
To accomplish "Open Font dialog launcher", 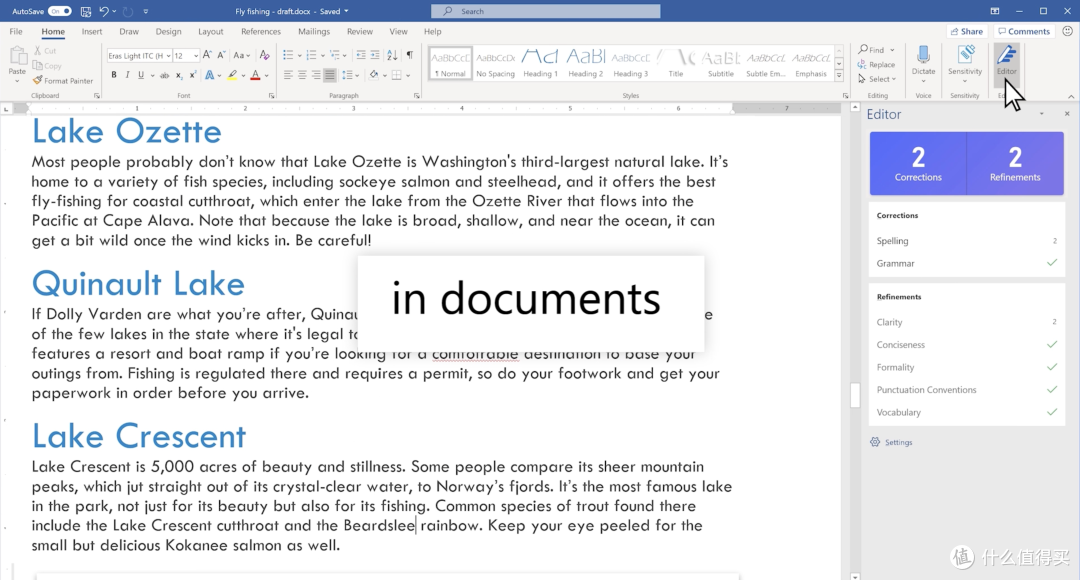I will tap(271, 96).
